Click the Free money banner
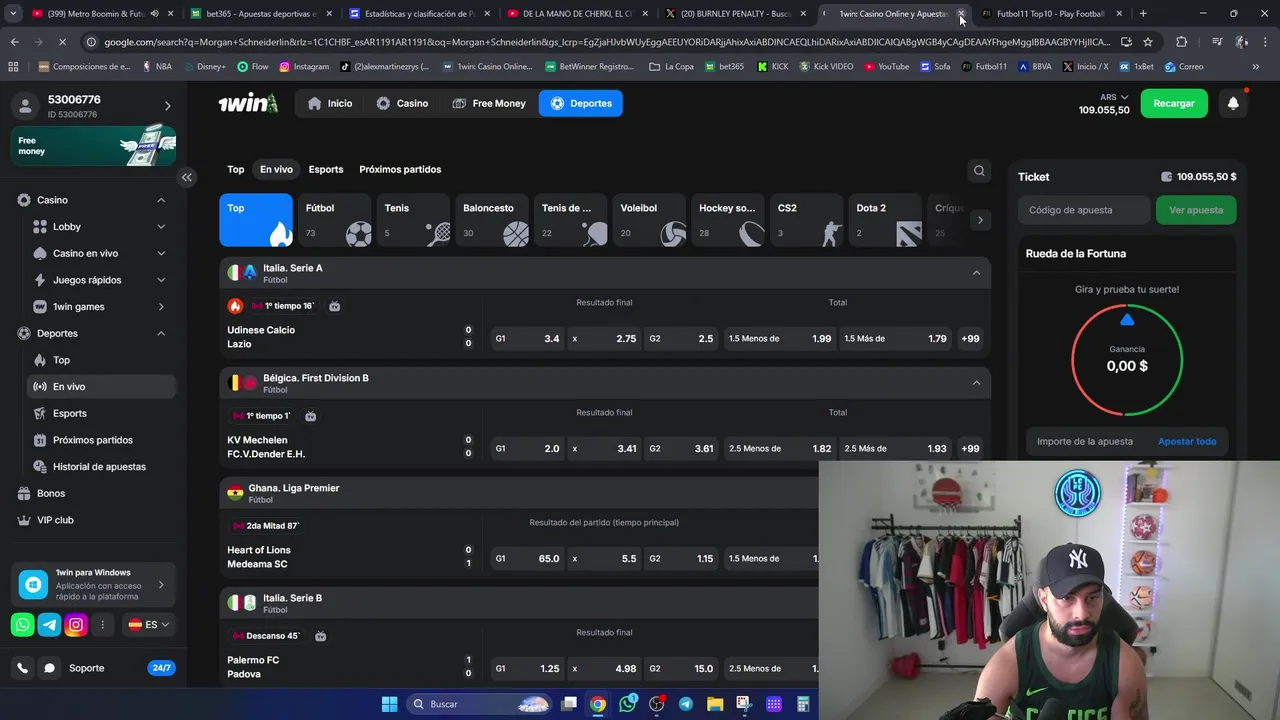The width and height of the screenshot is (1280, 720). coord(93,146)
